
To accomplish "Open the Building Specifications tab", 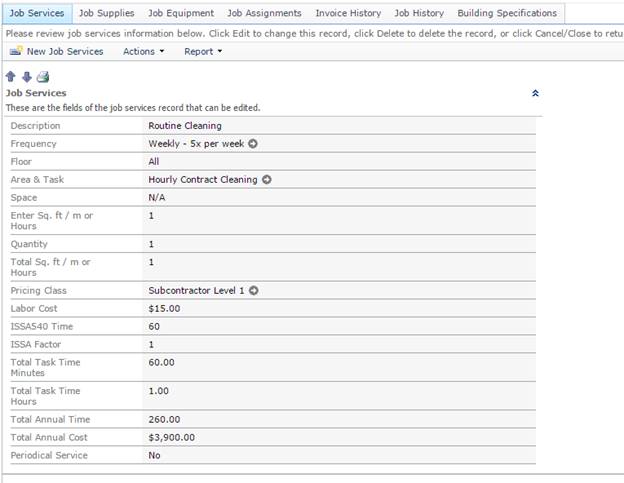I will [507, 13].
